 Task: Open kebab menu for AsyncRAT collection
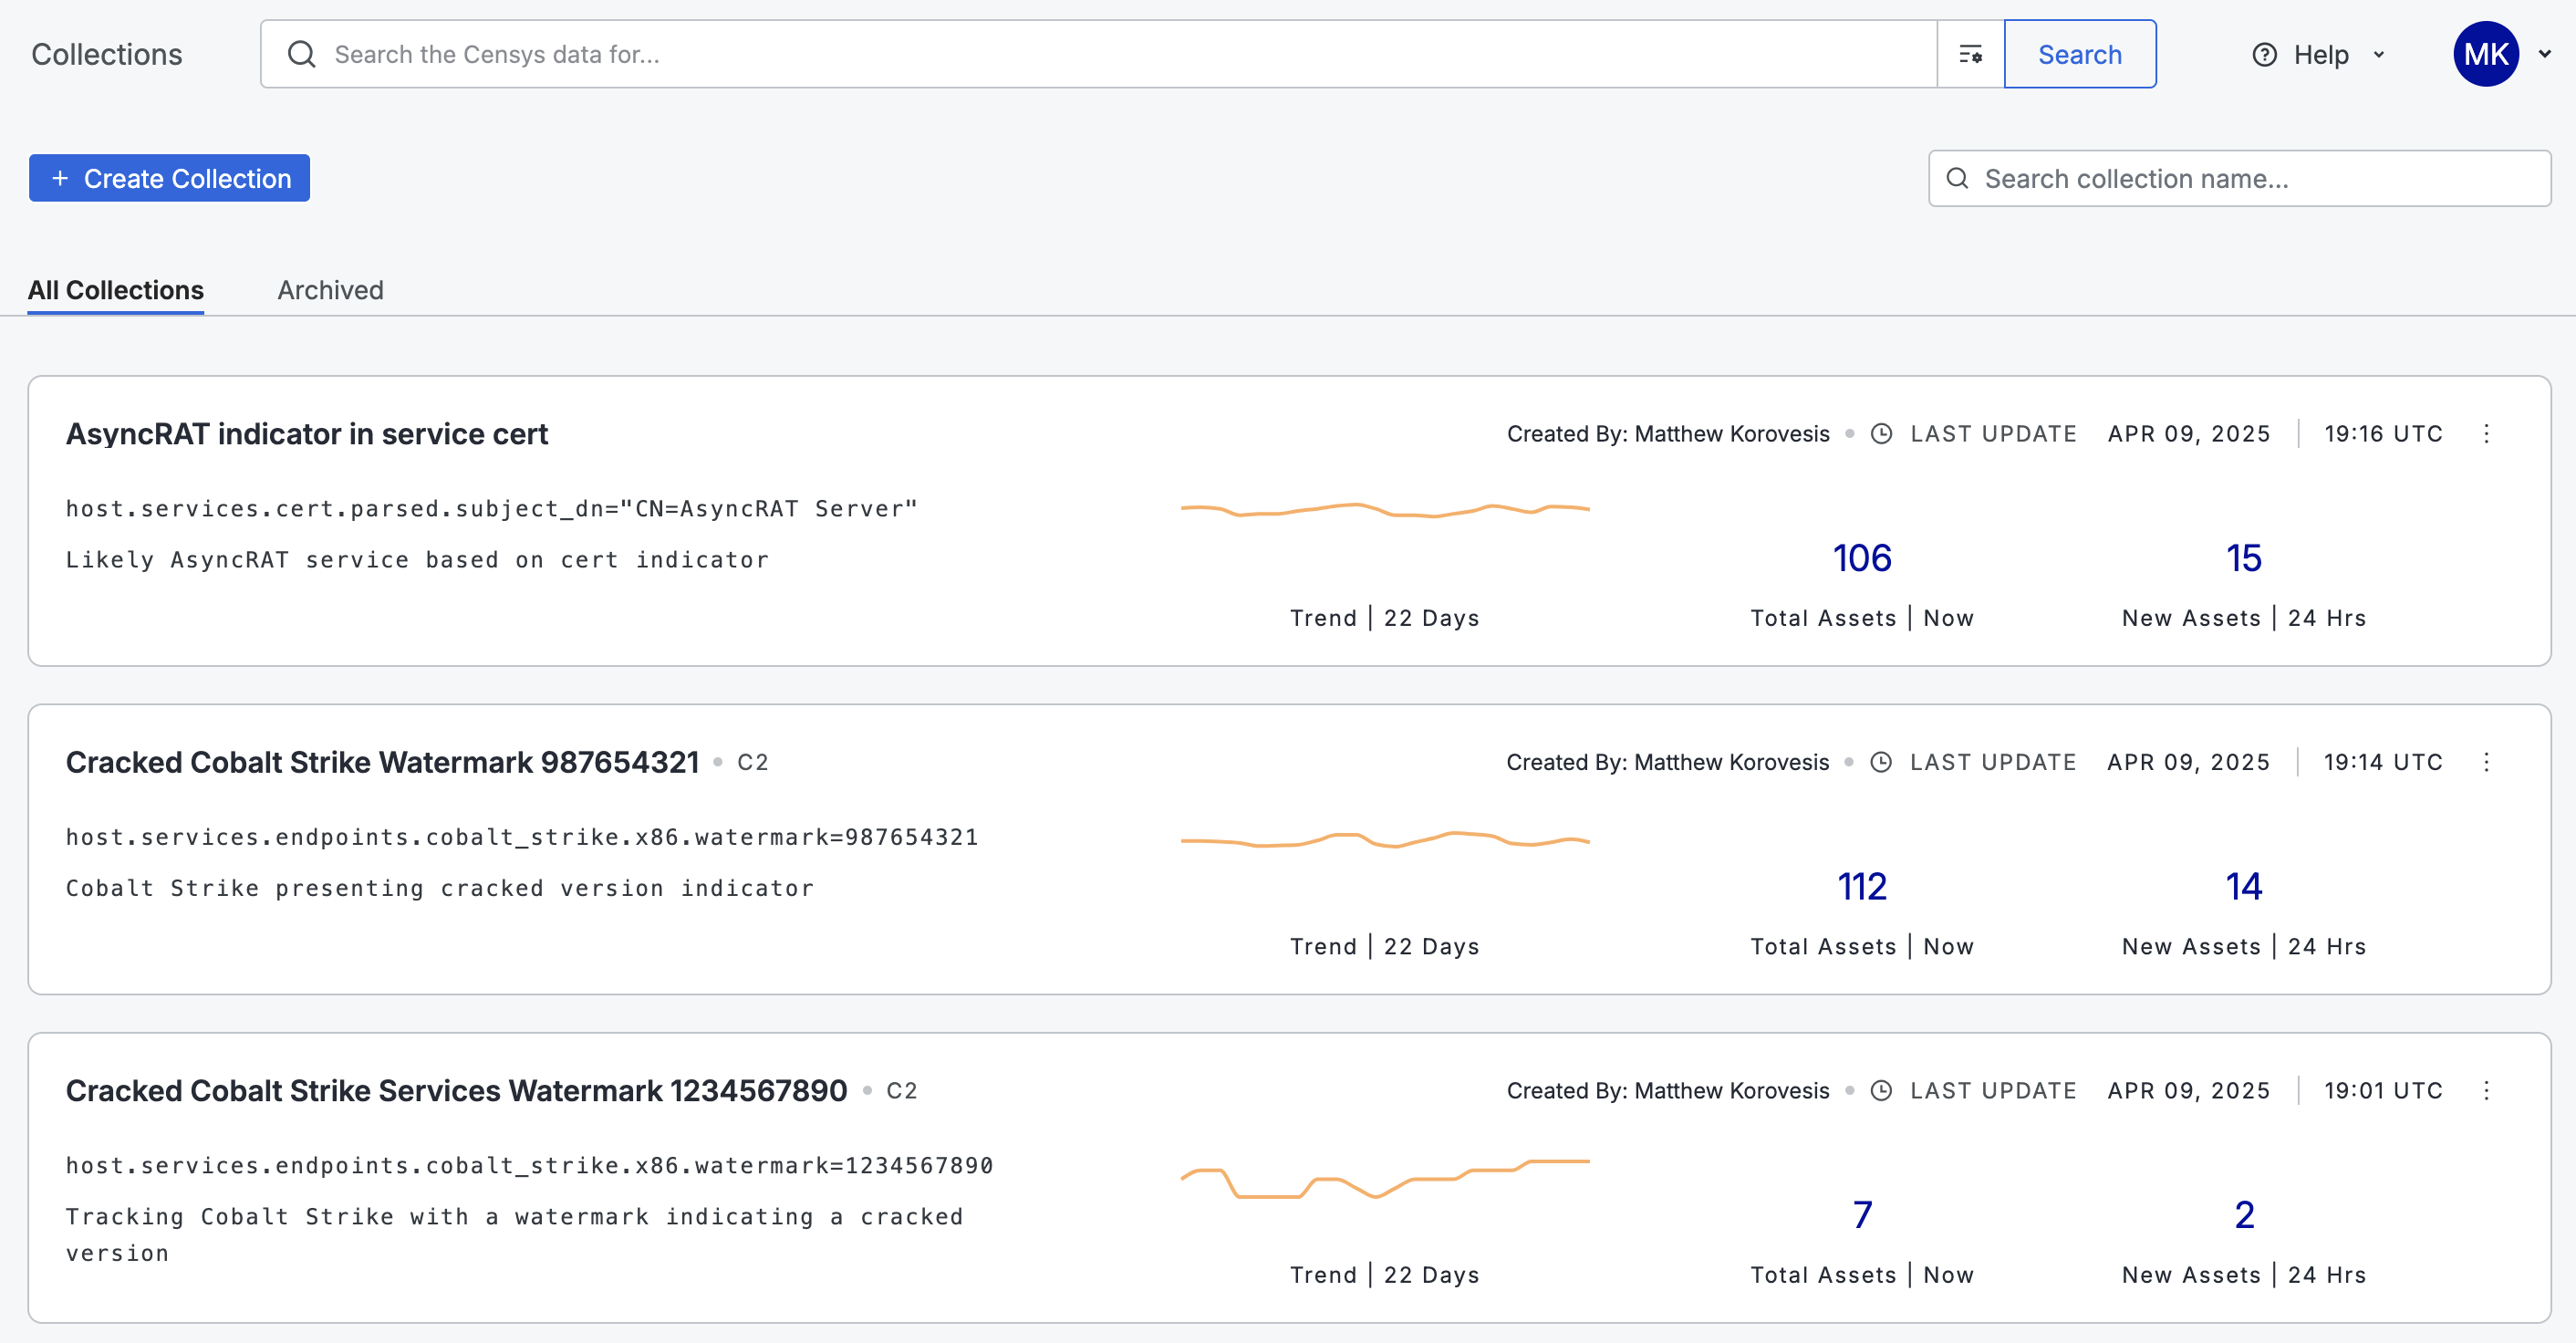(2486, 433)
